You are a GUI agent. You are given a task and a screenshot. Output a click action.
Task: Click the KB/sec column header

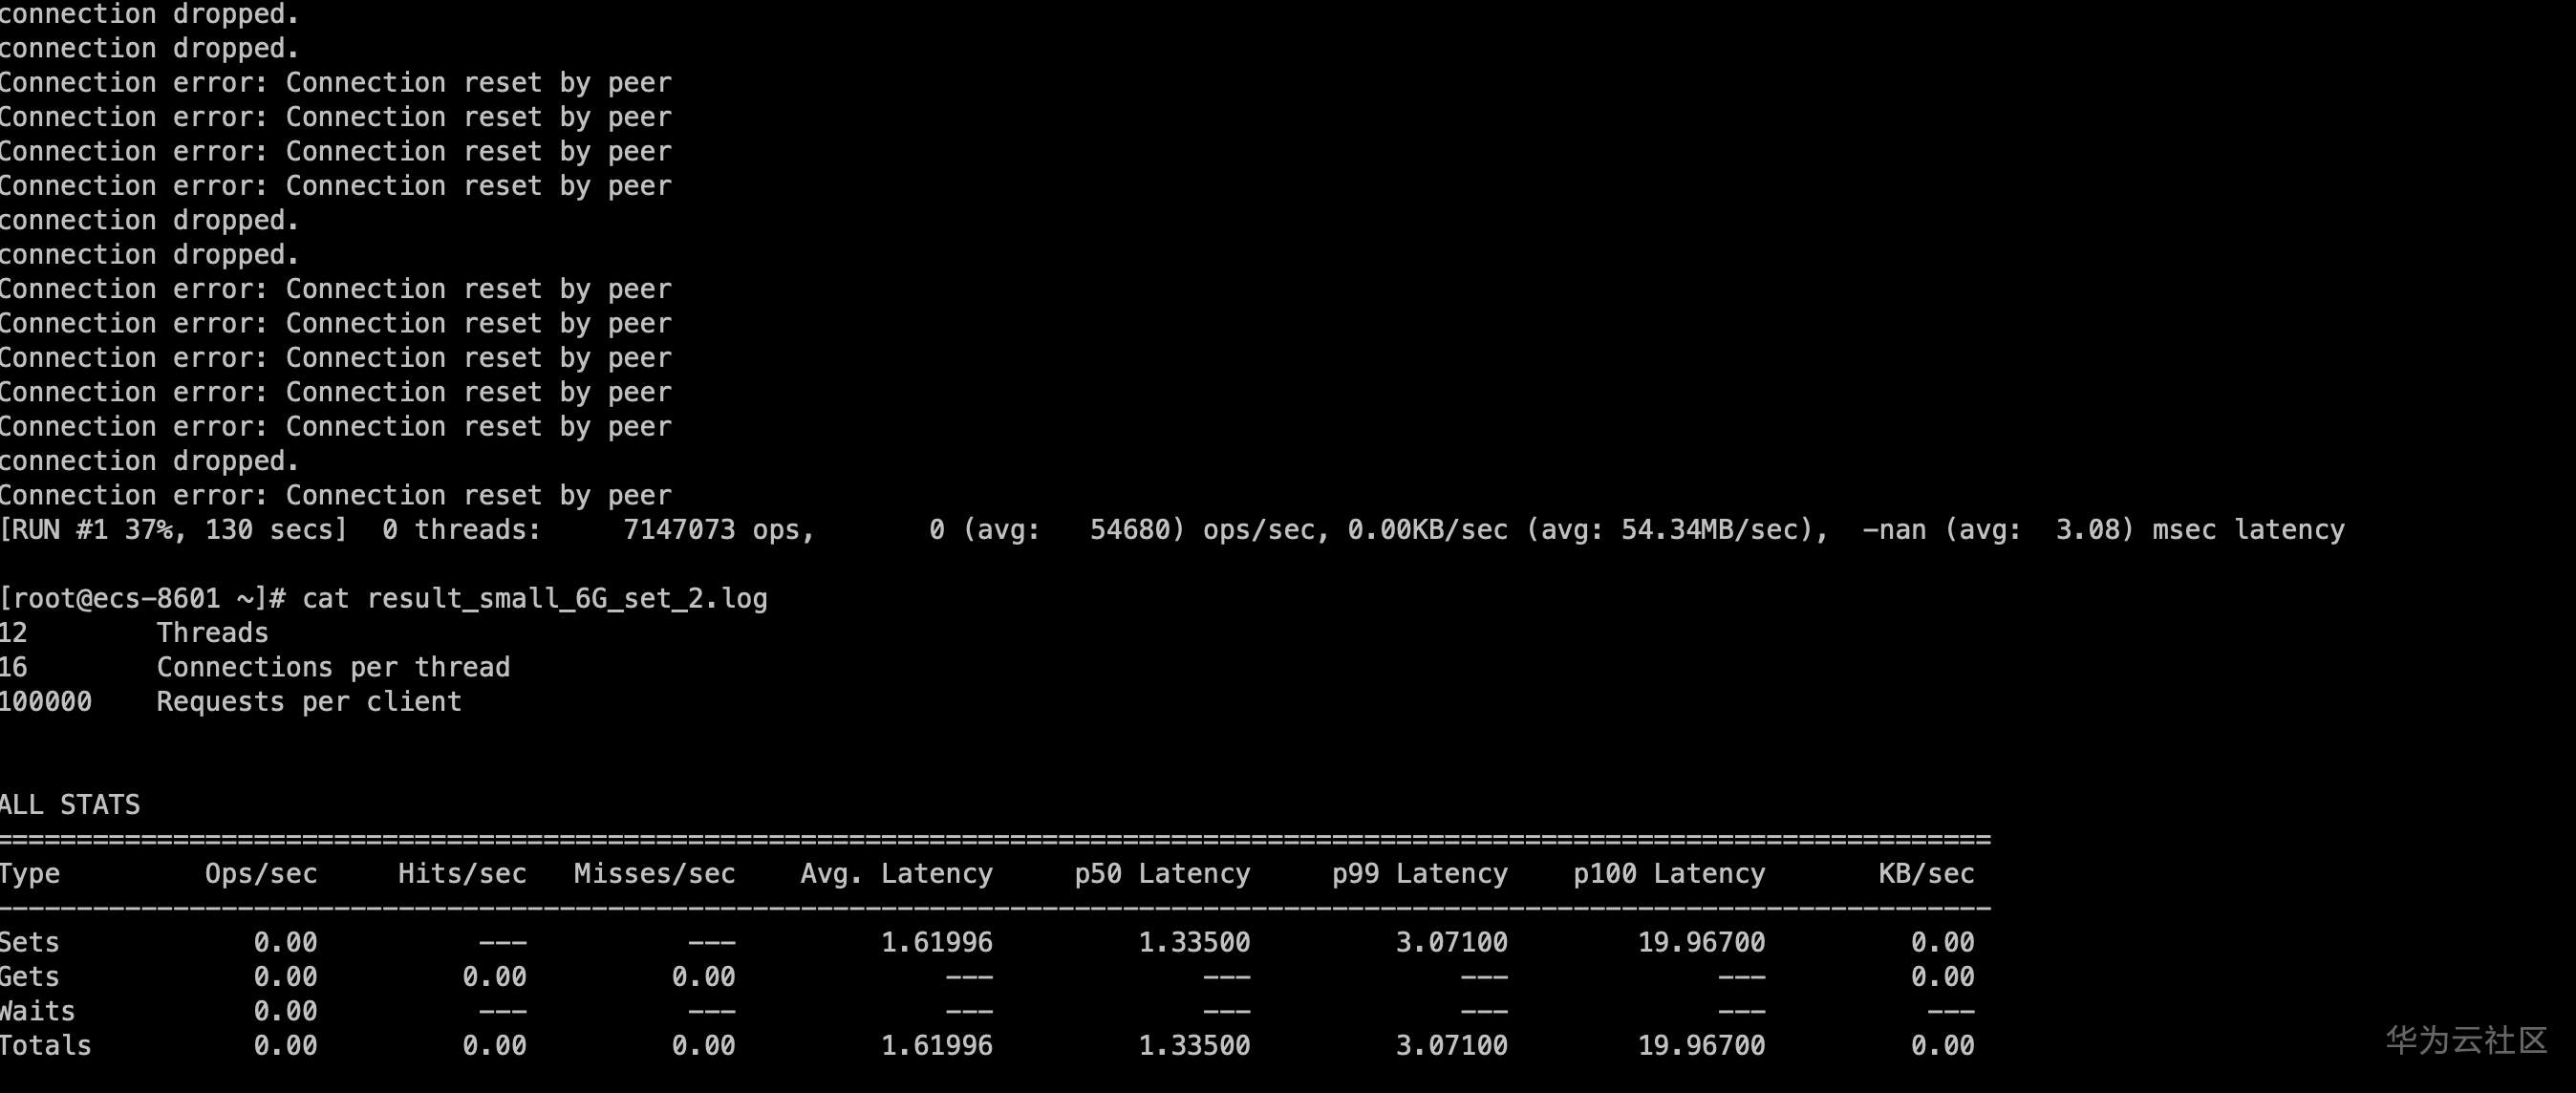pyautogui.click(x=1926, y=874)
